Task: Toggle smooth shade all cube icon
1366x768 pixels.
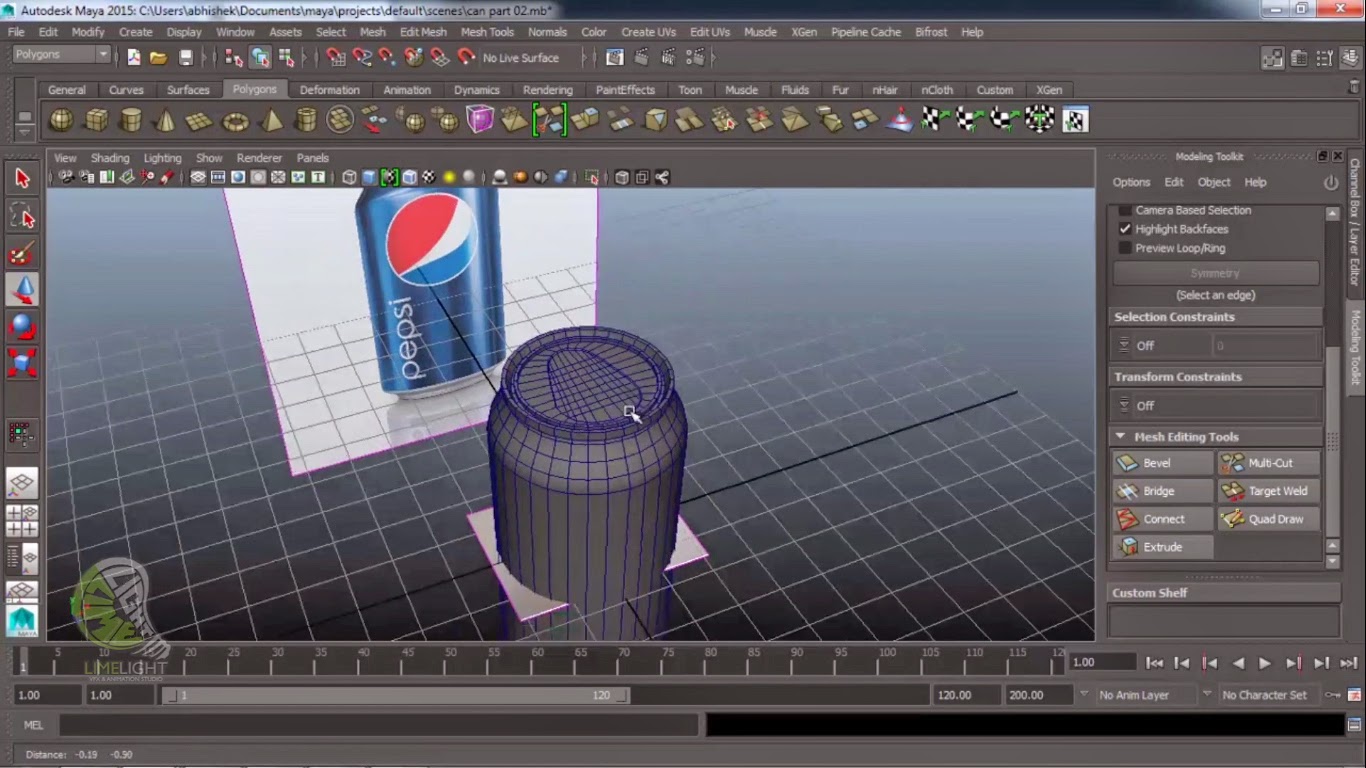Action: [369, 178]
